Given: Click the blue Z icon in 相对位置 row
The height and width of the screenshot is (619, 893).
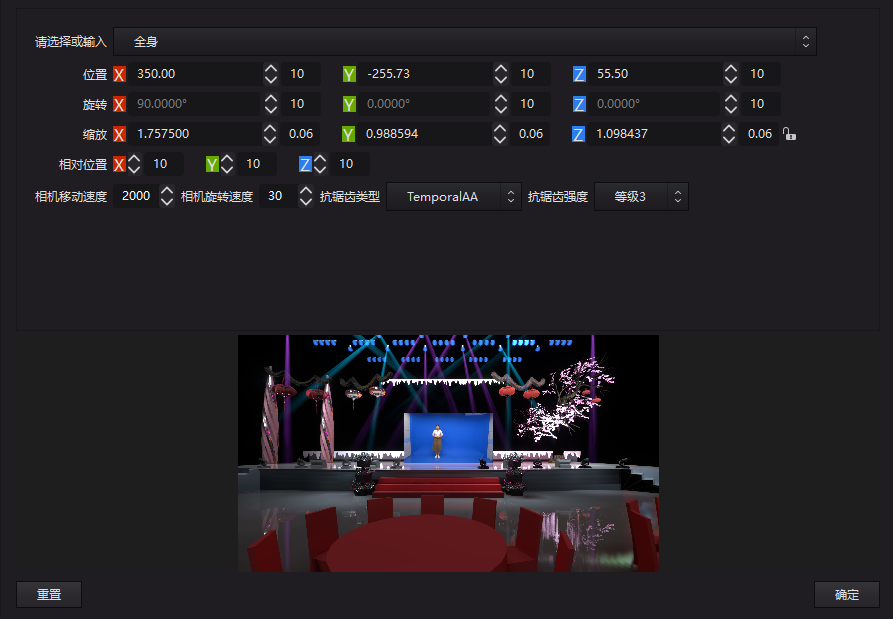Looking at the screenshot, I should (x=305, y=165).
